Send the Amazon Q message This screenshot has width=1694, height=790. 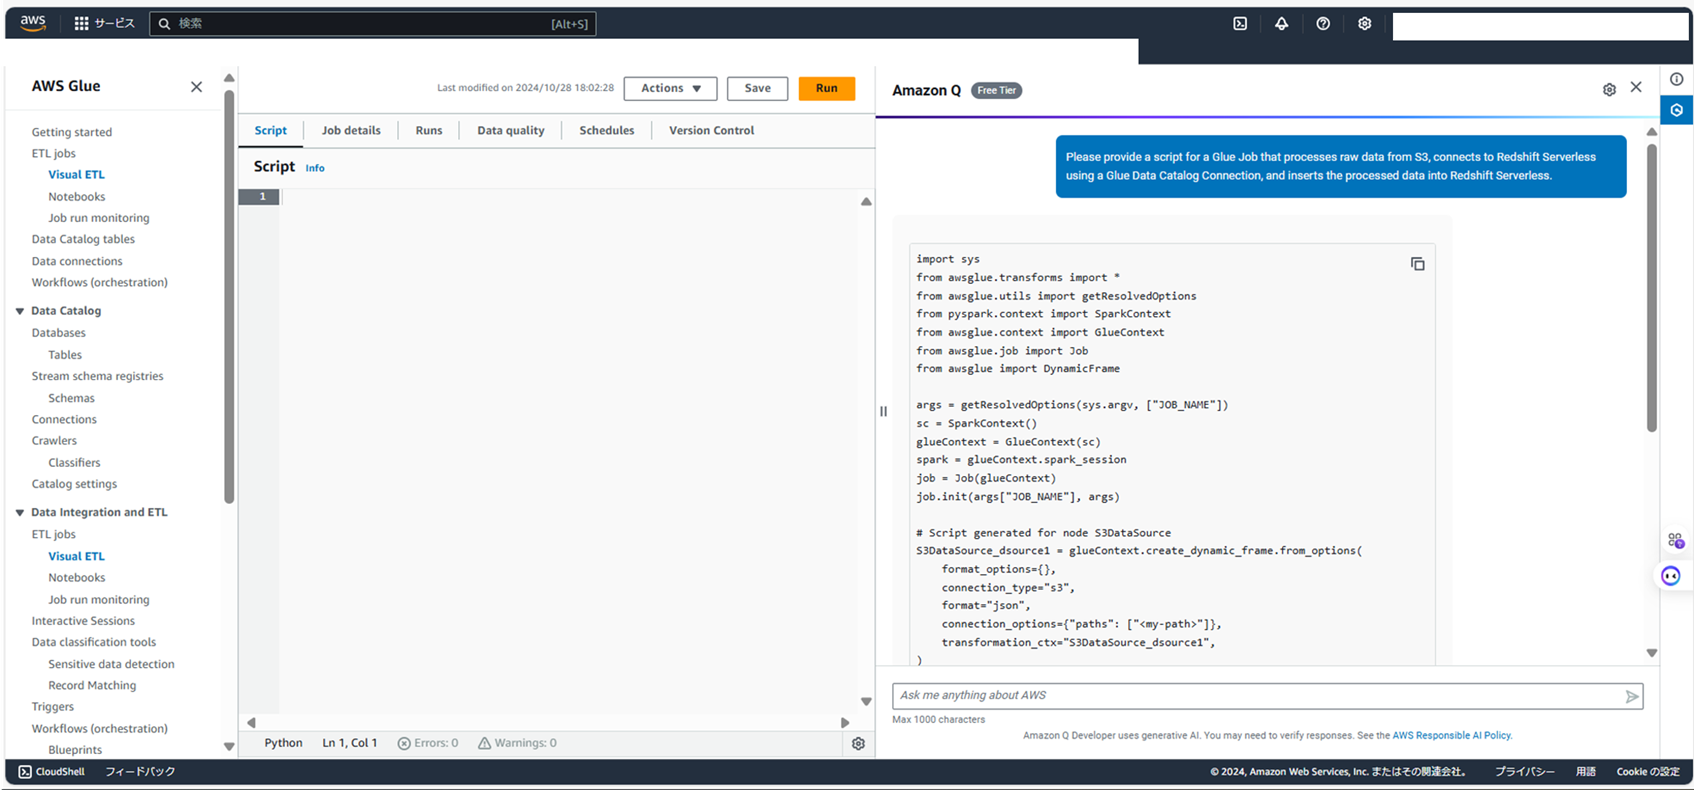(1632, 696)
